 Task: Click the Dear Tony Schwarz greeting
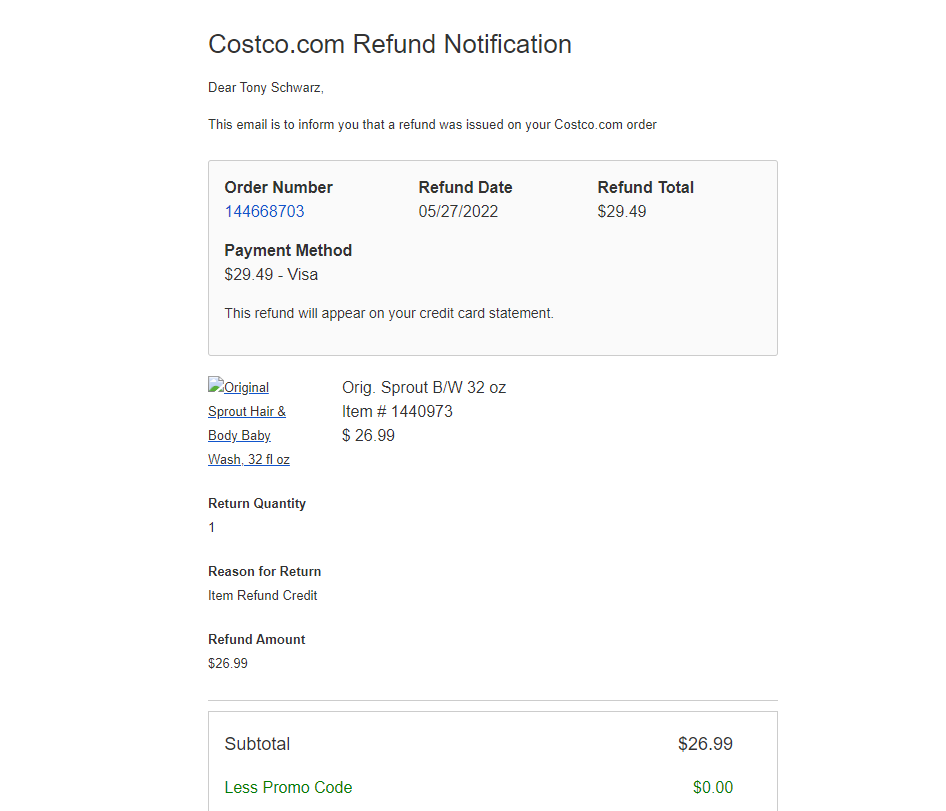pyautogui.click(x=266, y=87)
